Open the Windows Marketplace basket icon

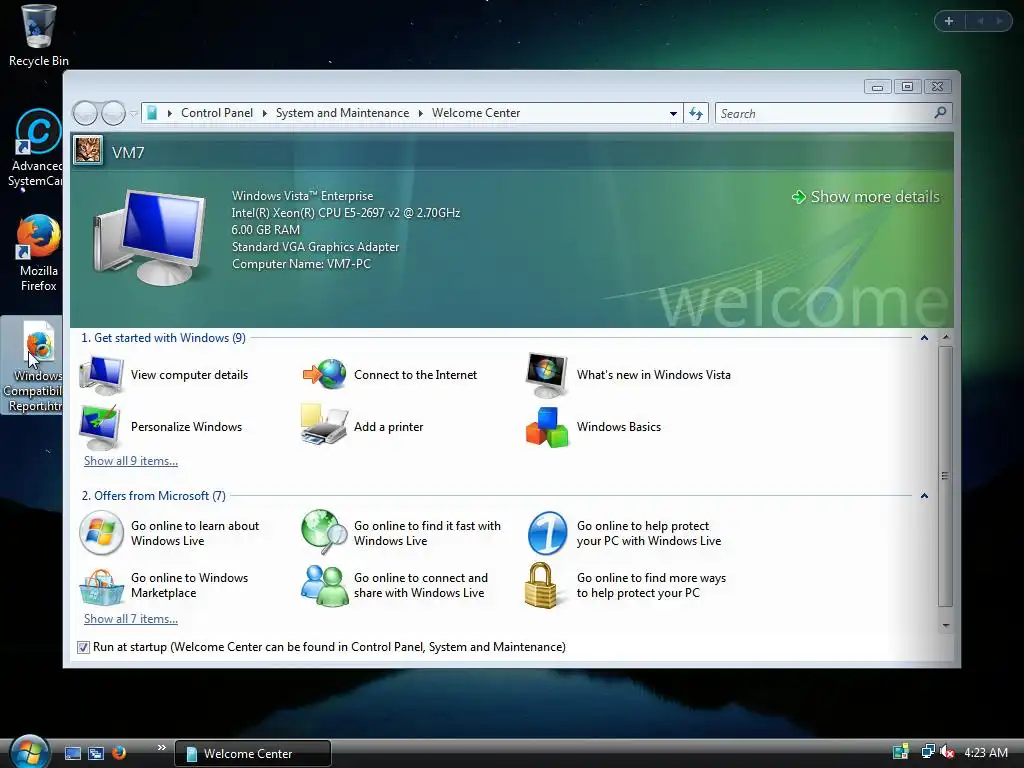pos(101,586)
